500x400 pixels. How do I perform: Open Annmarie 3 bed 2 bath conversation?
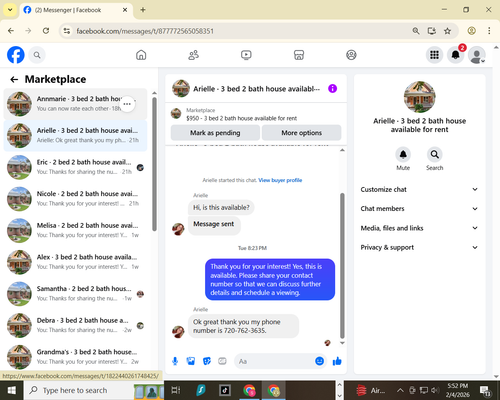tap(75, 104)
